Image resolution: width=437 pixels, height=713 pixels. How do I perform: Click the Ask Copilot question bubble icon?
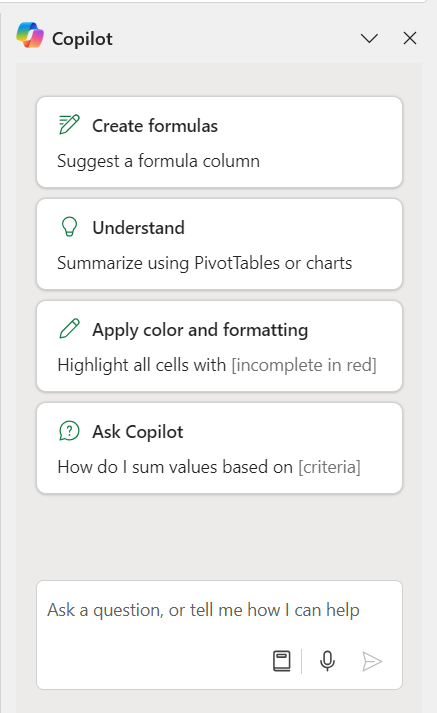(x=69, y=431)
